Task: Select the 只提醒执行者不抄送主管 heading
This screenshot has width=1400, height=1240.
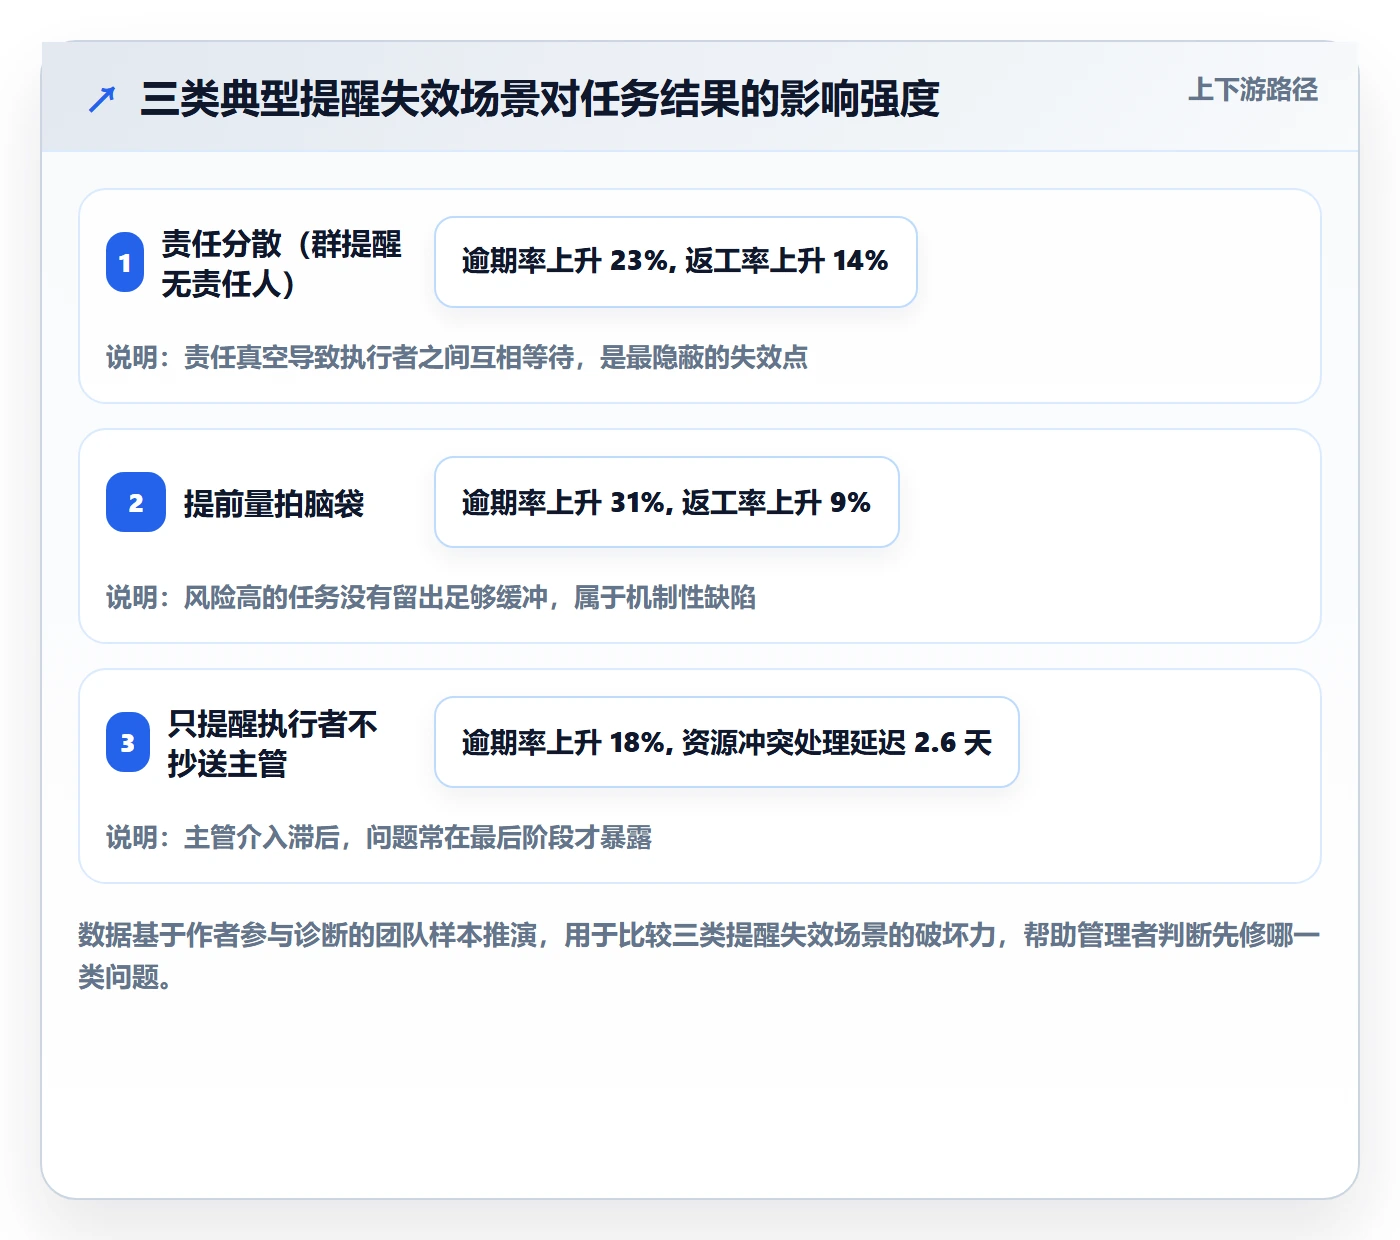Action: pos(273,743)
